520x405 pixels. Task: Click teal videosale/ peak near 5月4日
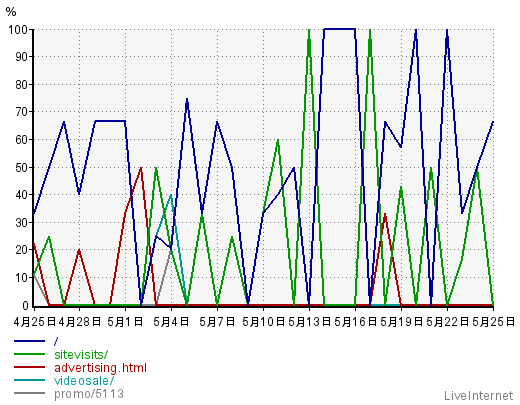click(171, 195)
